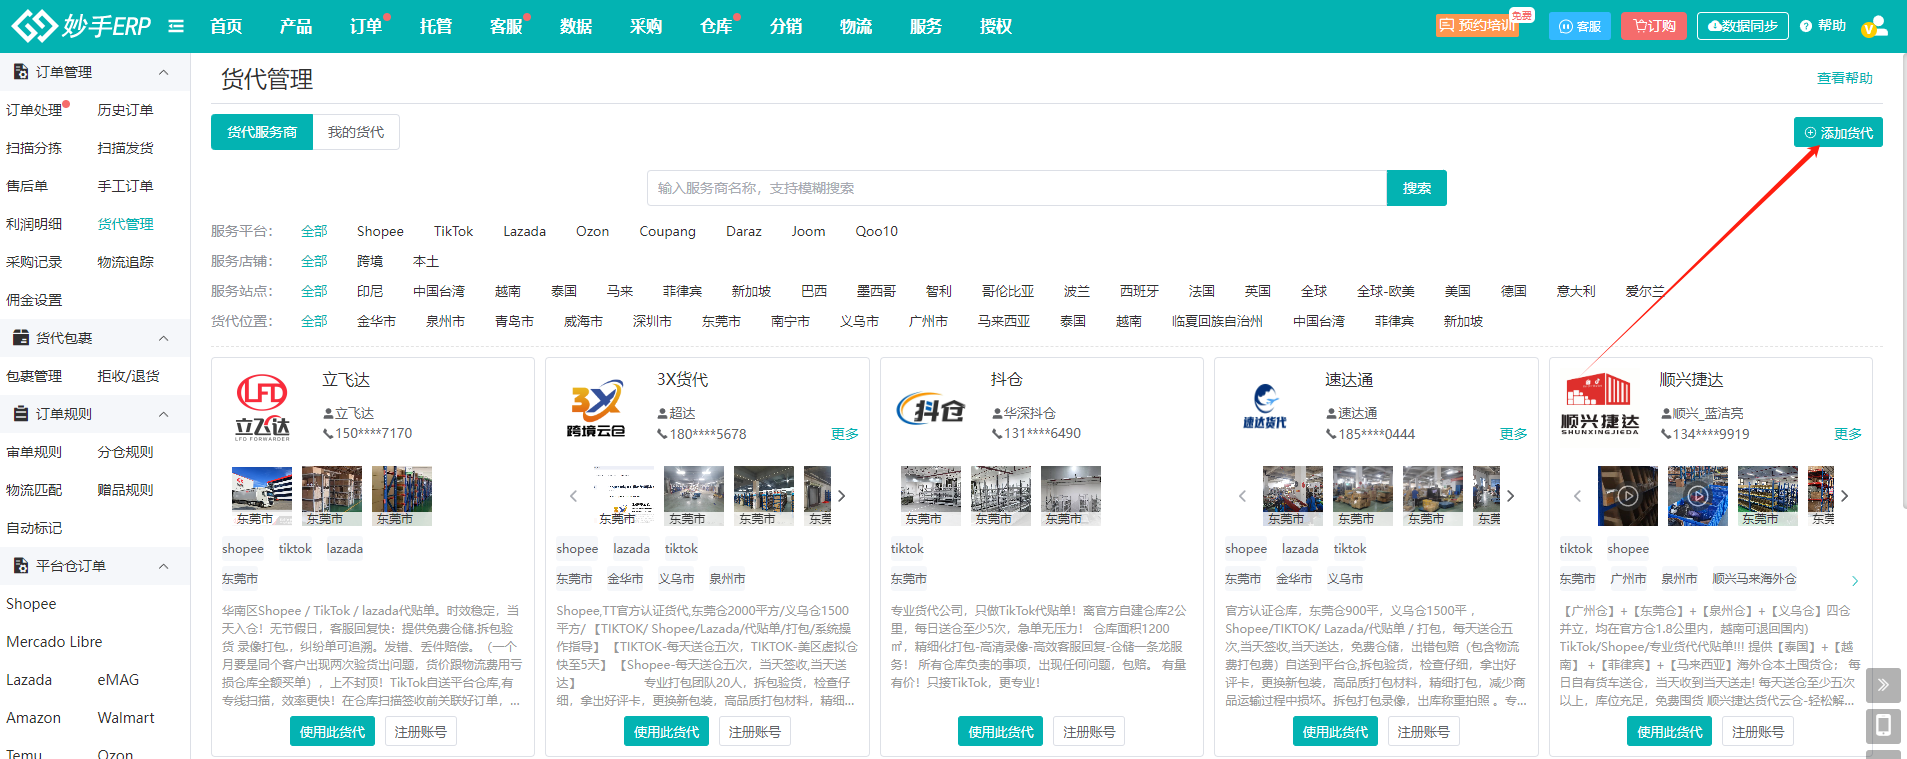
Task: Show next photos in 顺兴捷达 carousel
Action: 1845,496
